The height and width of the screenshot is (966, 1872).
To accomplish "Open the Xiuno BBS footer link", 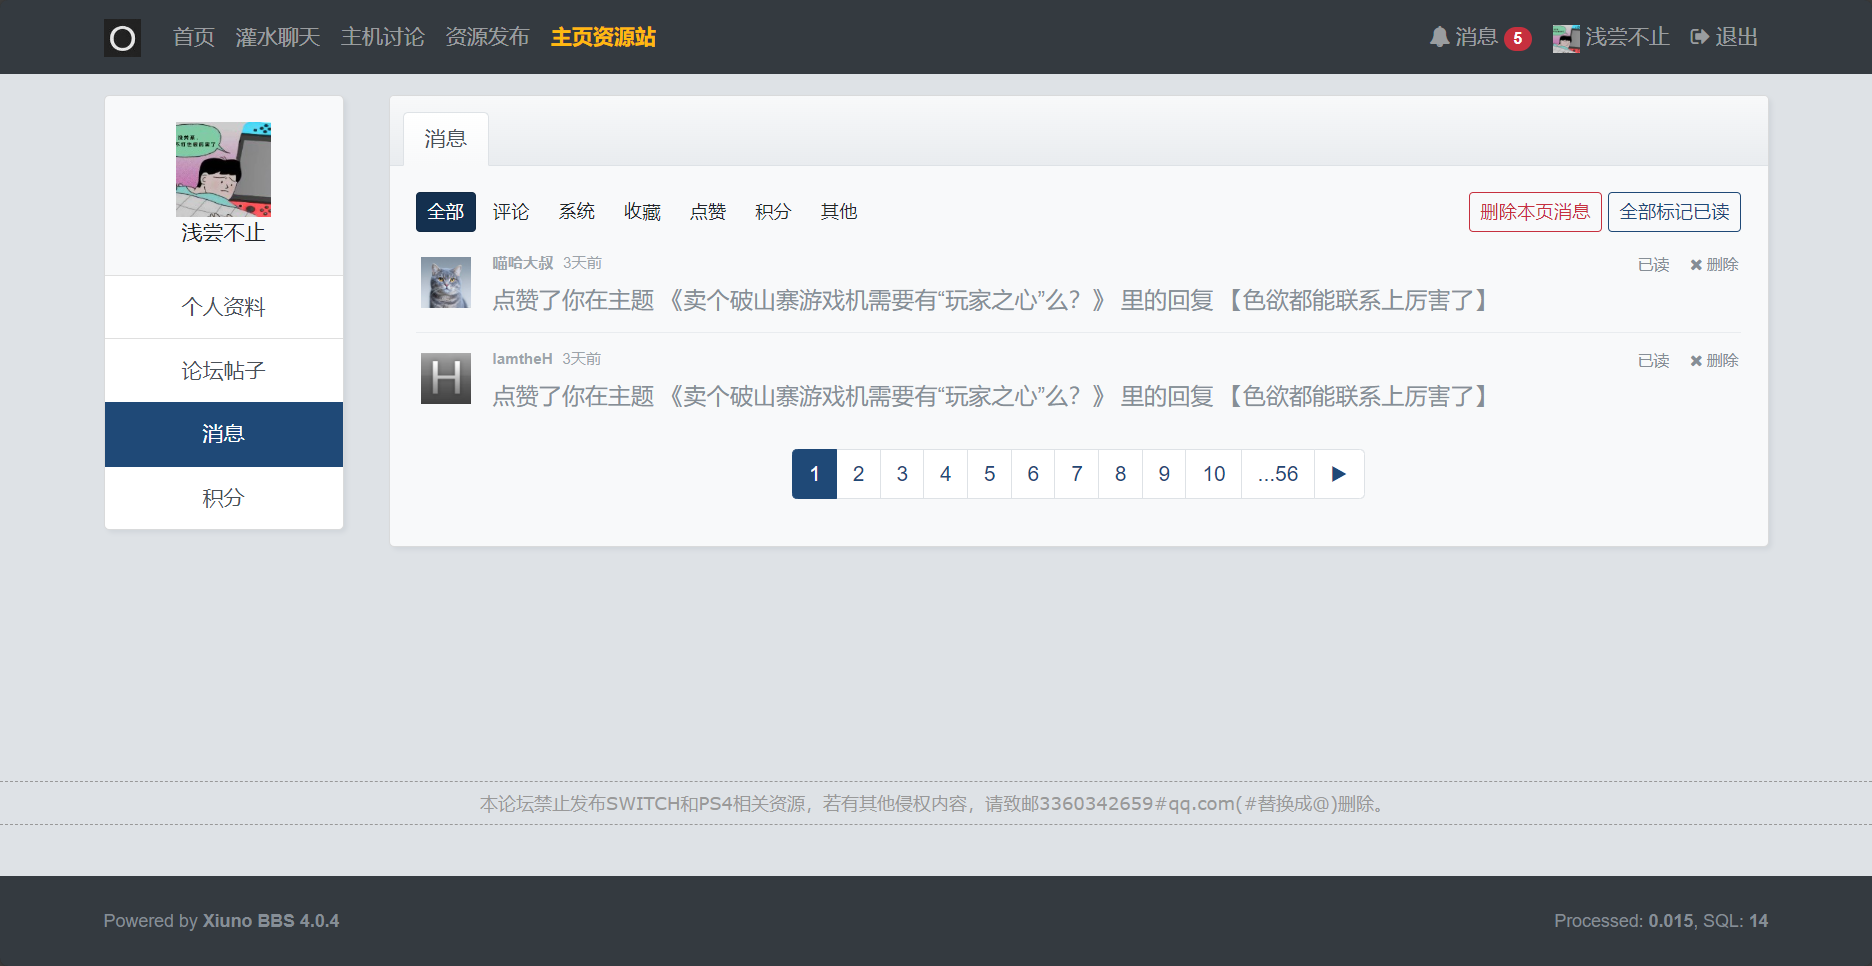I will tap(270, 921).
